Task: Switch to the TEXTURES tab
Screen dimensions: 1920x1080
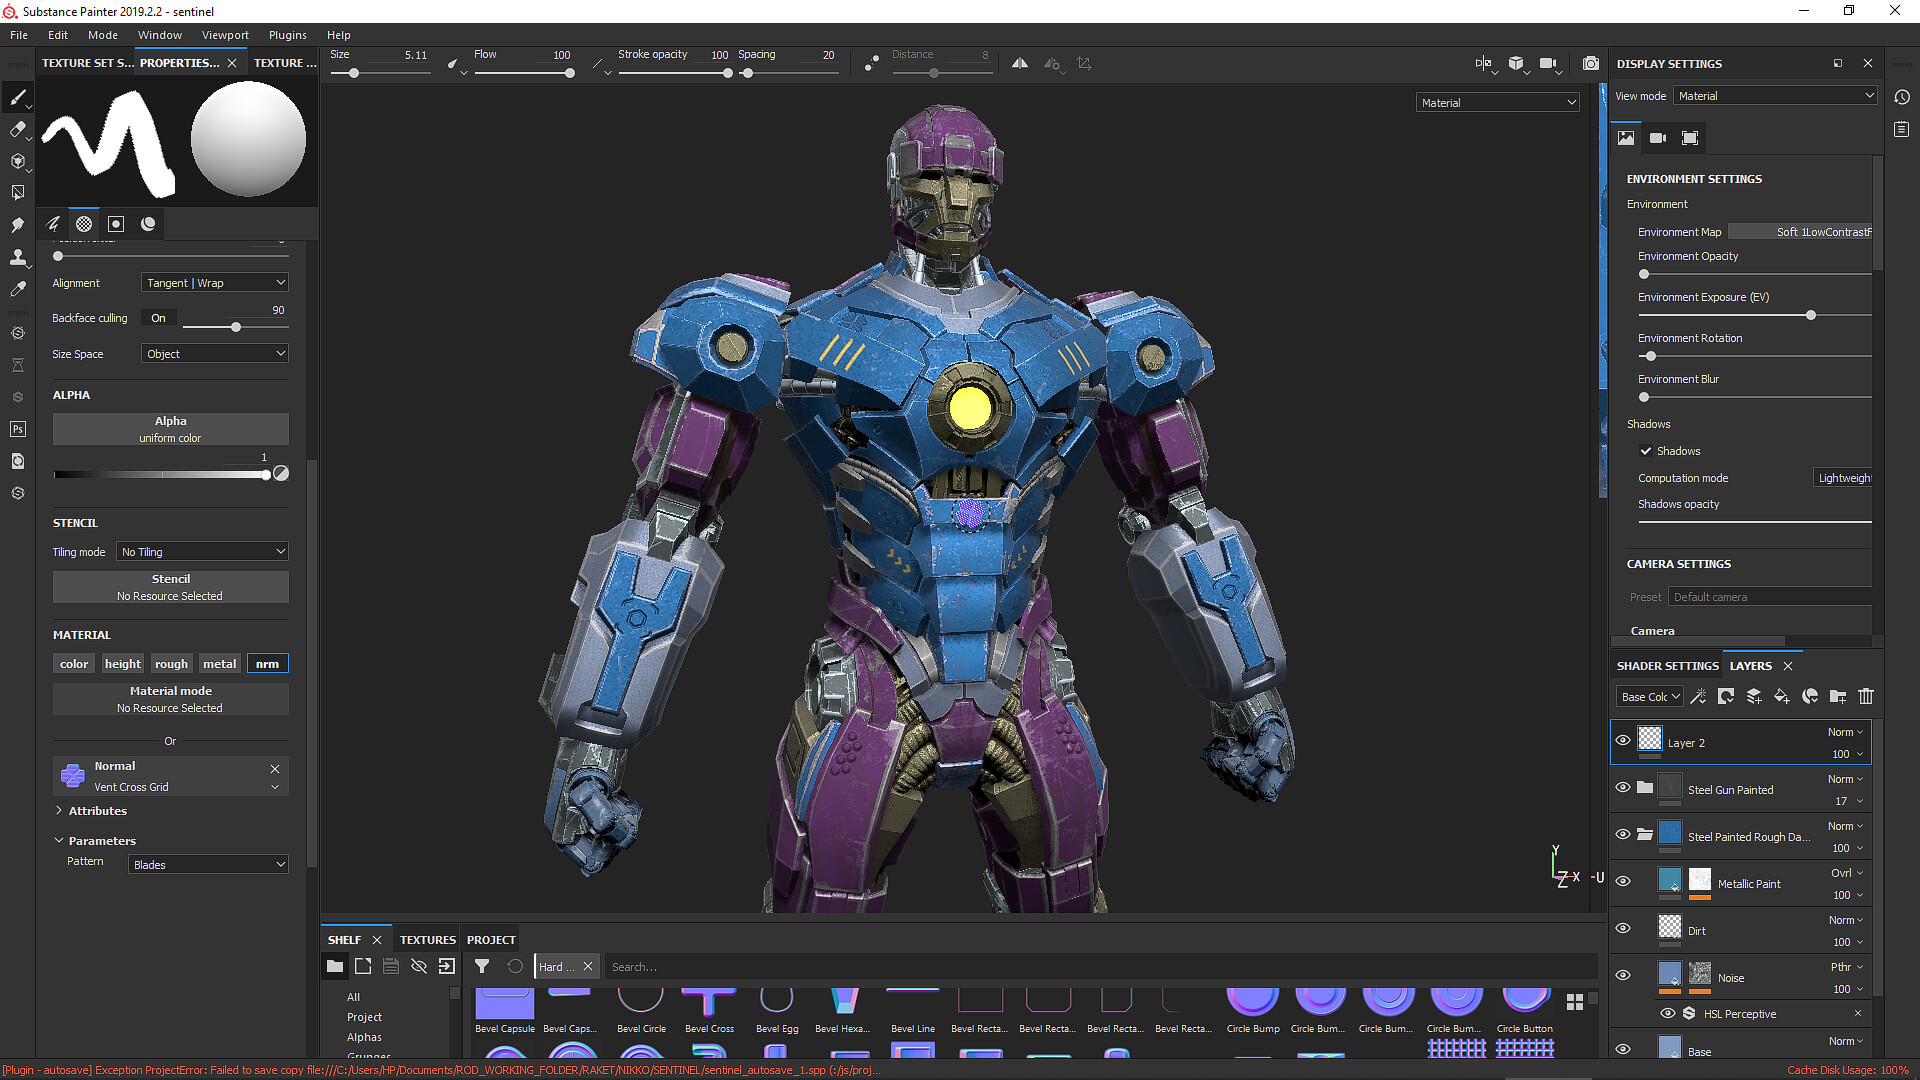Action: (427, 939)
